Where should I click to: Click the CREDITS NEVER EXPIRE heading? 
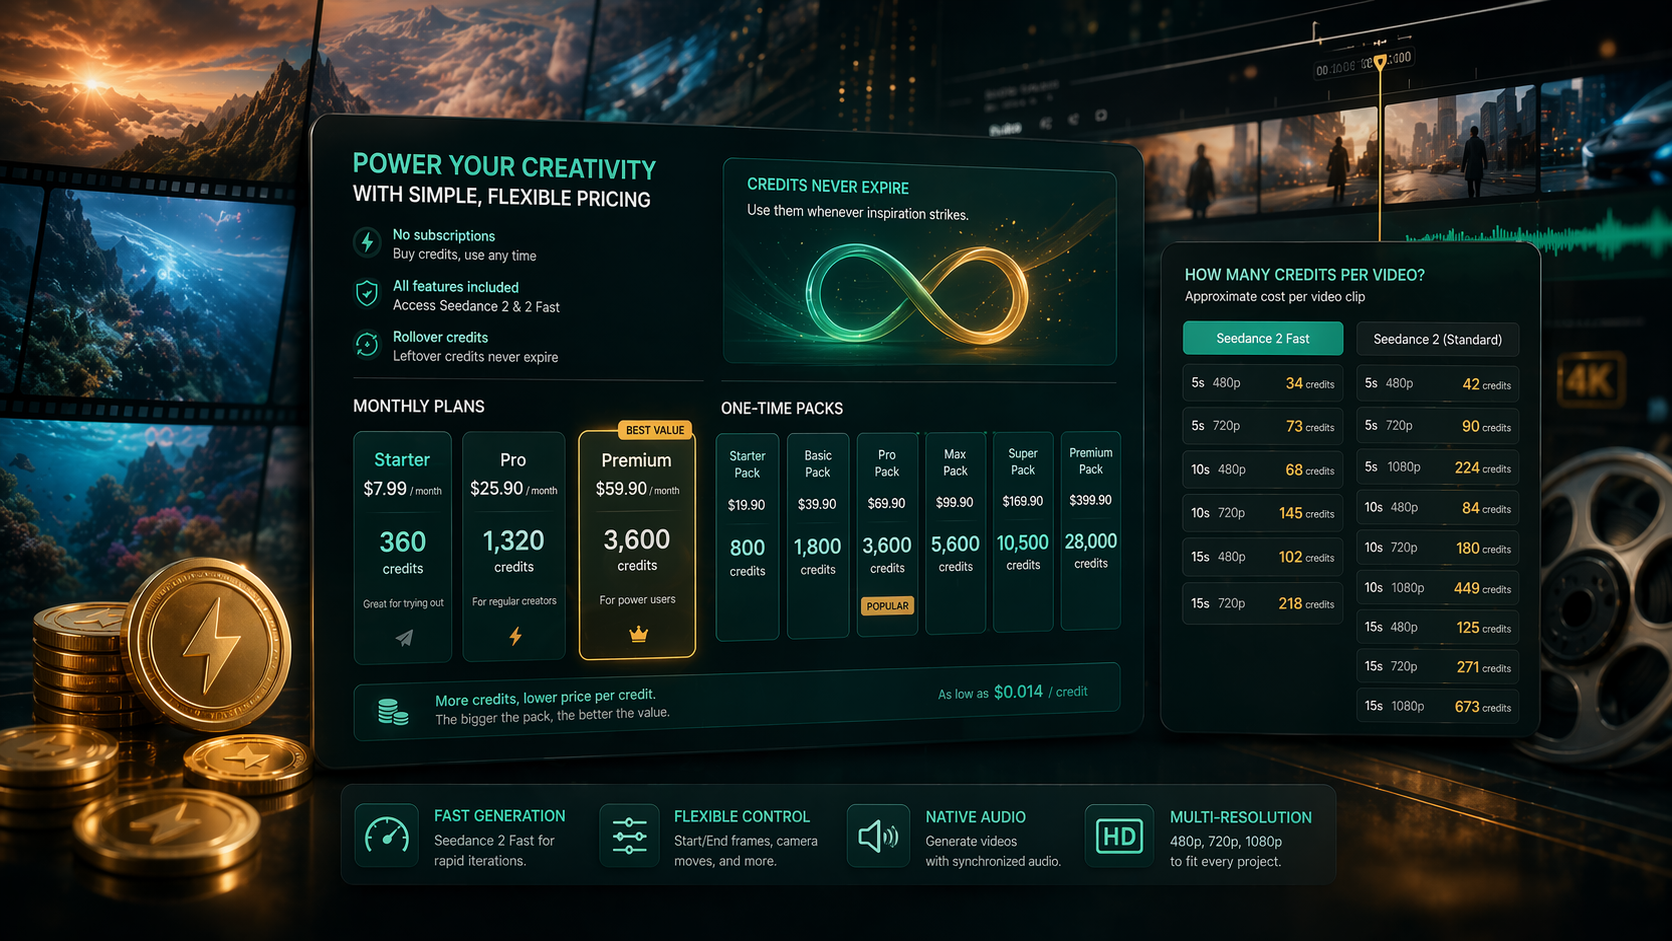828,186
